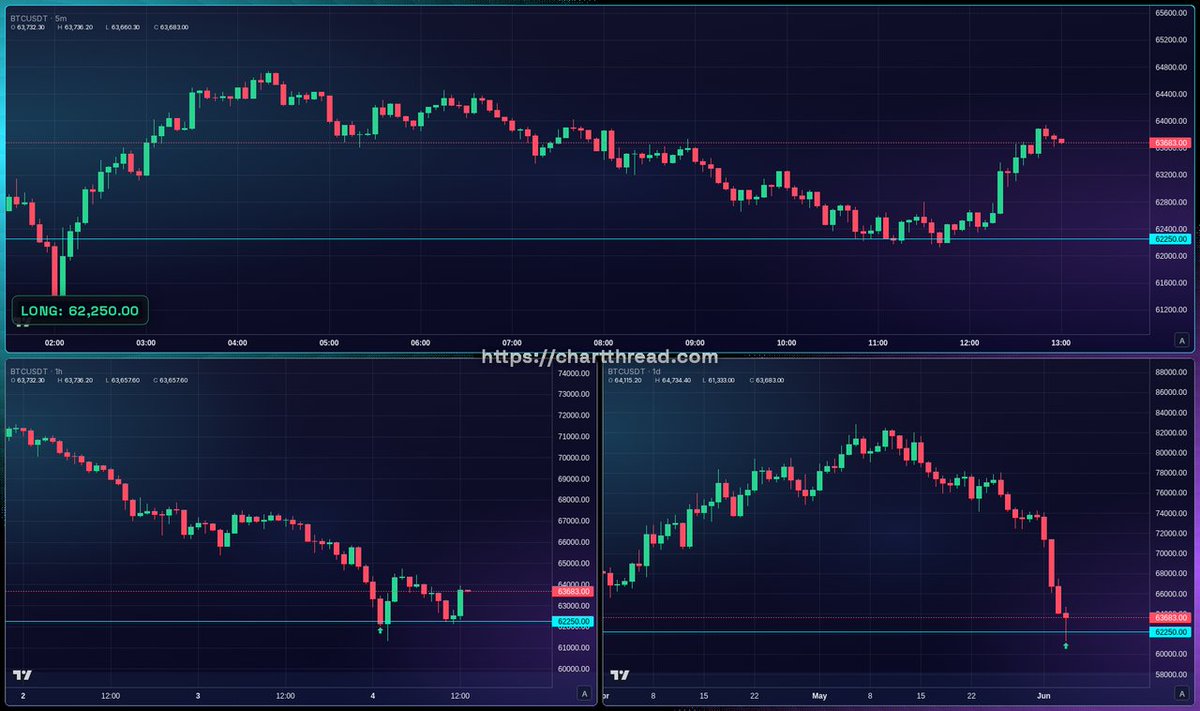Toggle auto-scale A button on 5m chart
Screen dimensions: 1200x711
click(1181, 341)
